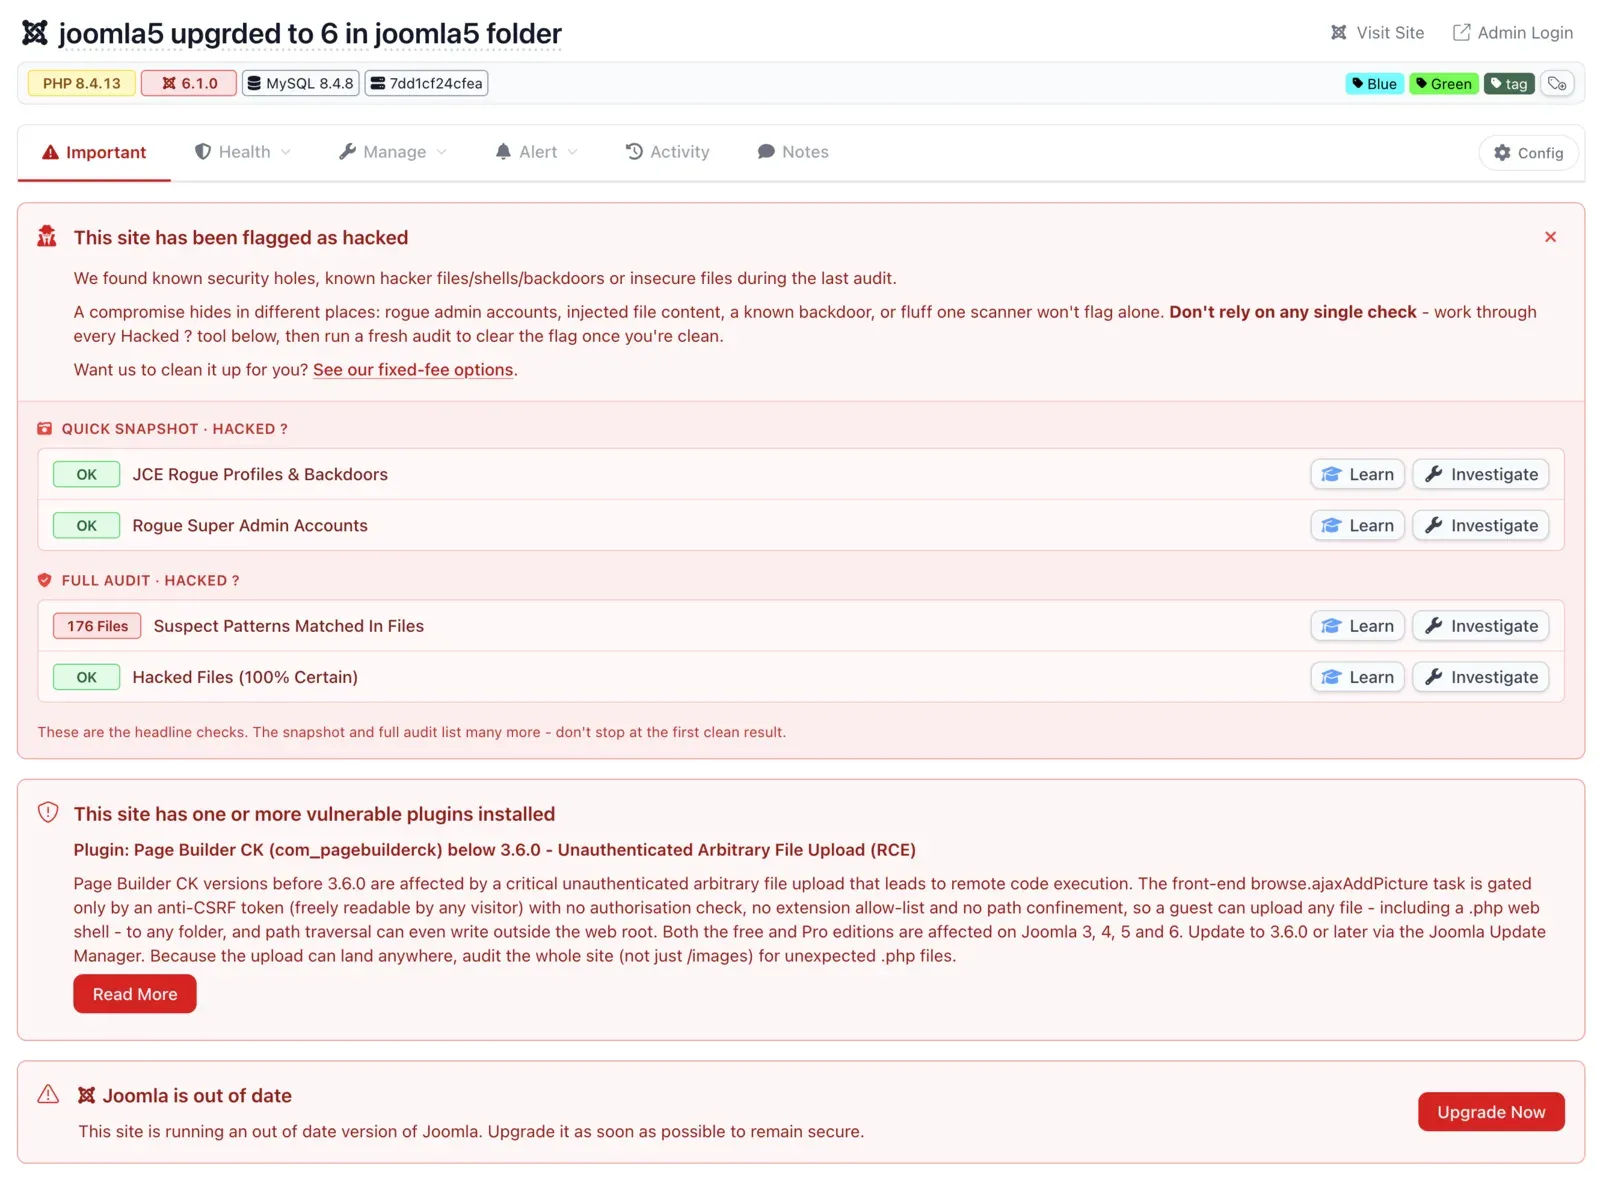Switch to the Notes tab

click(793, 152)
